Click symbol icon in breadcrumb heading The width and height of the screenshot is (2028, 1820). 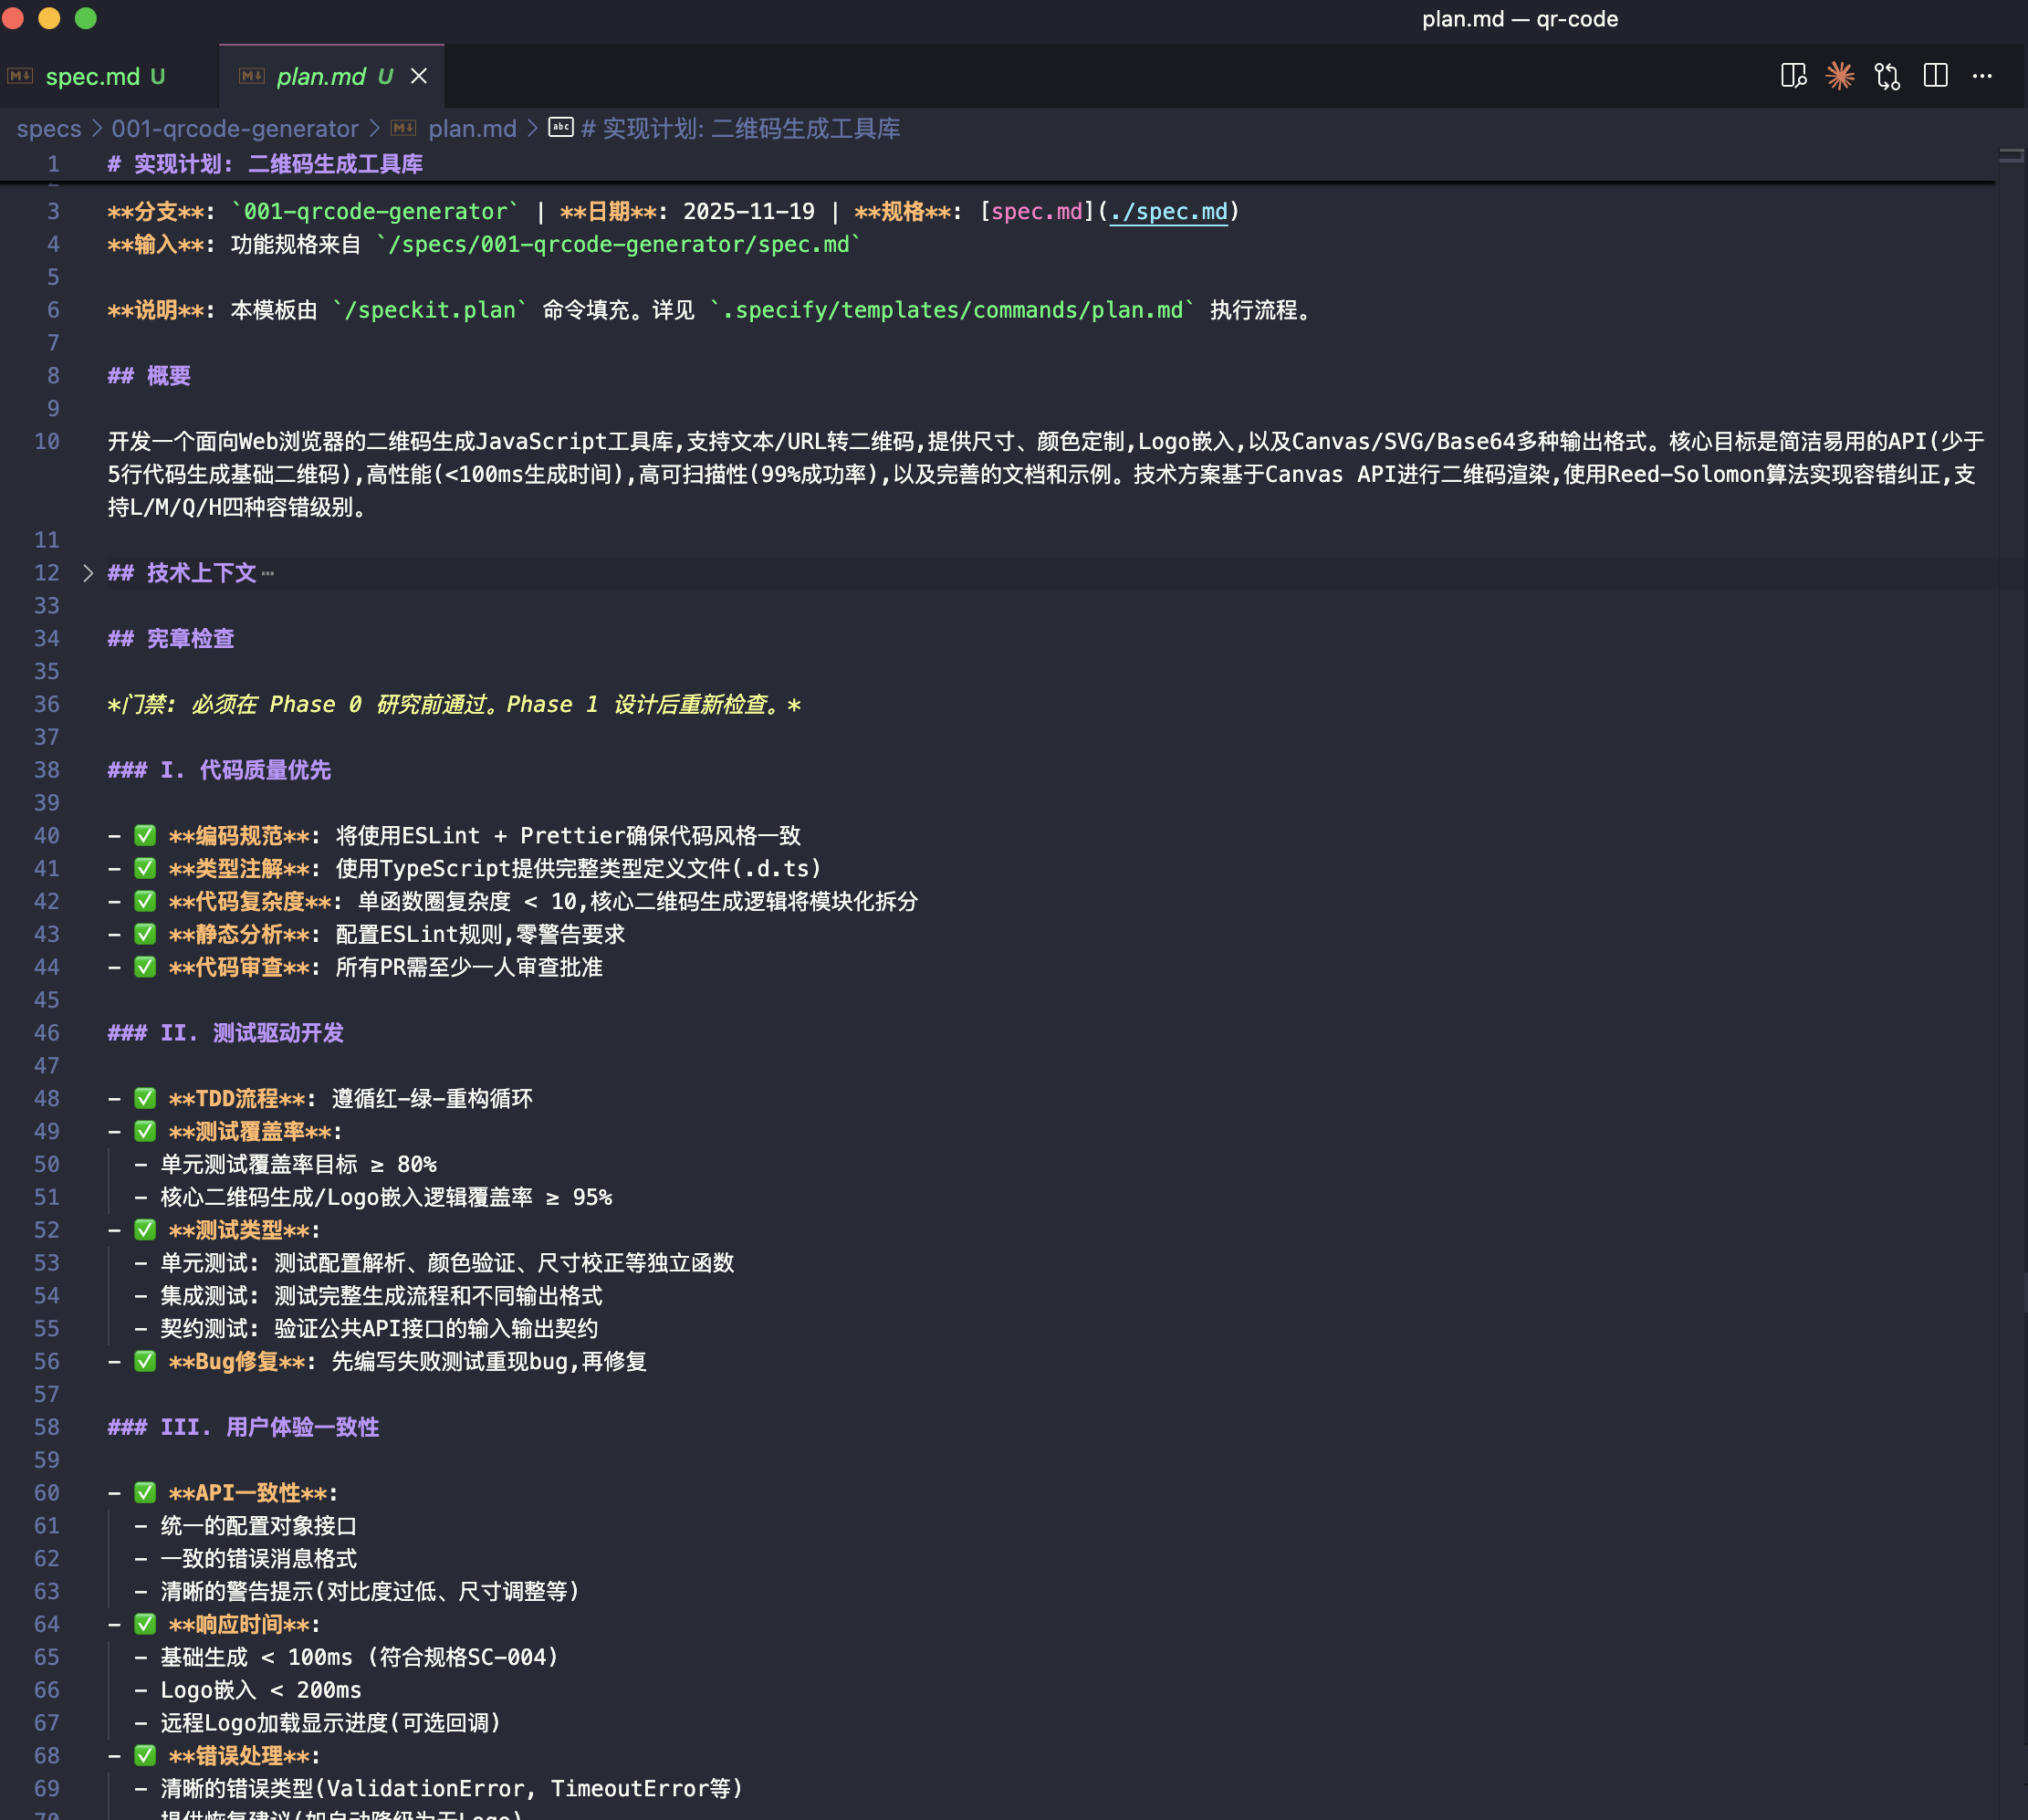coord(561,128)
